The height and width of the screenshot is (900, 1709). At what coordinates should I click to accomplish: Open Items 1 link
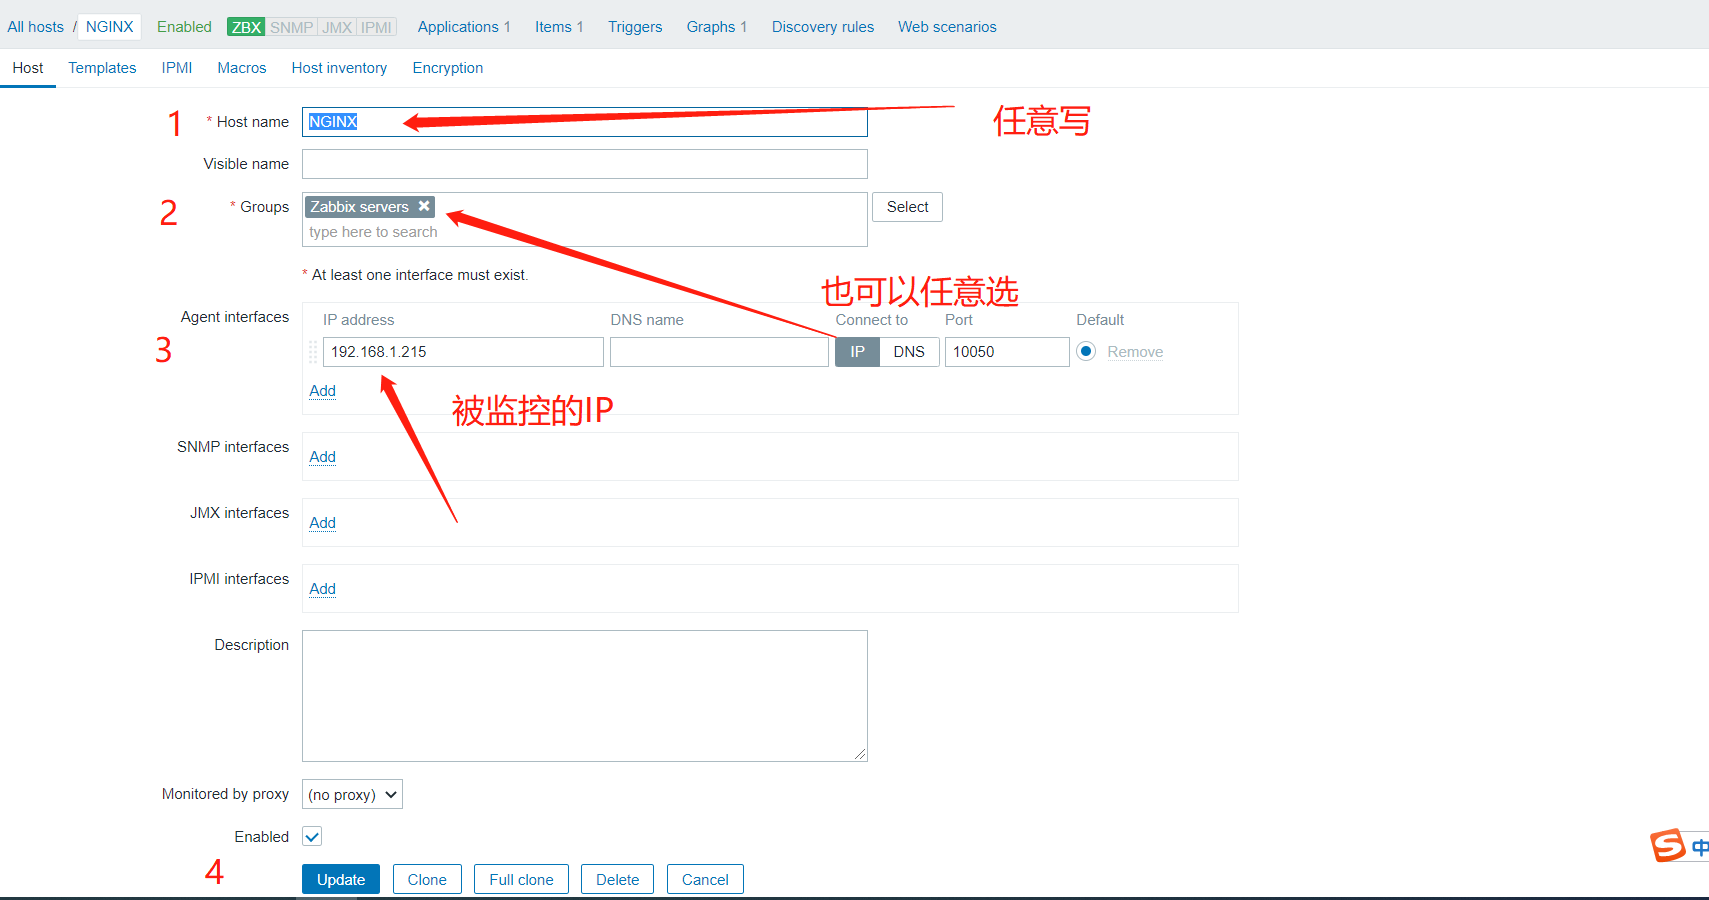pyautogui.click(x=559, y=27)
